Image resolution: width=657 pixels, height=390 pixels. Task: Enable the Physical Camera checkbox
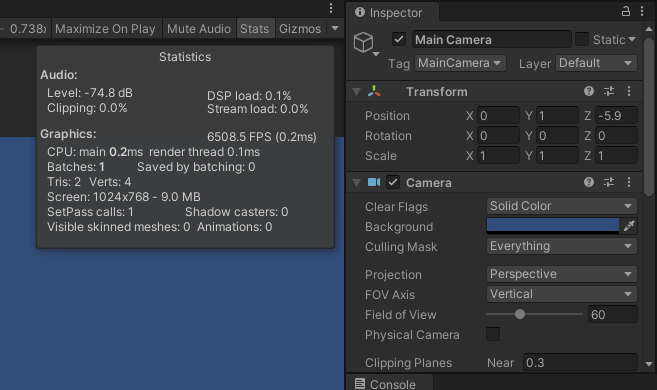coord(493,334)
